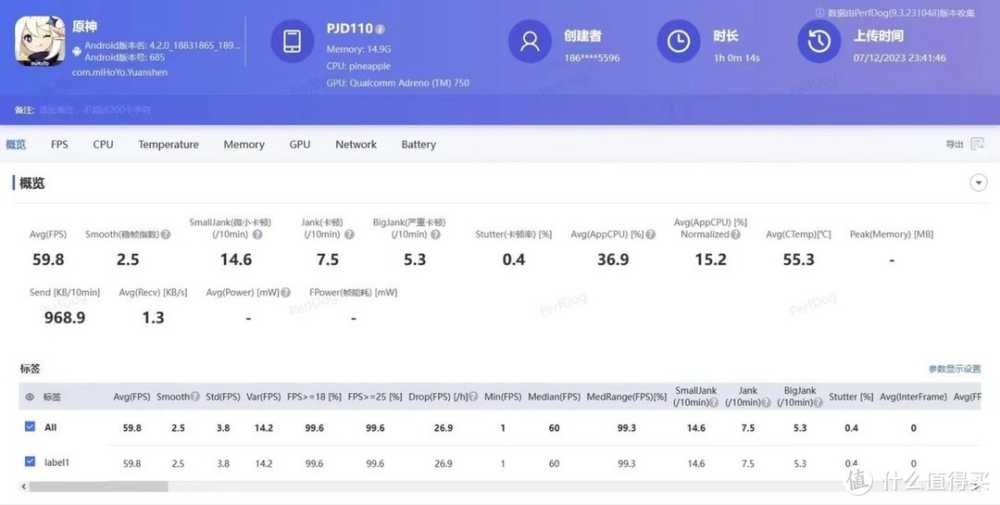Click the info icon next to PJD110
The image size is (1000, 505).
(380, 29)
